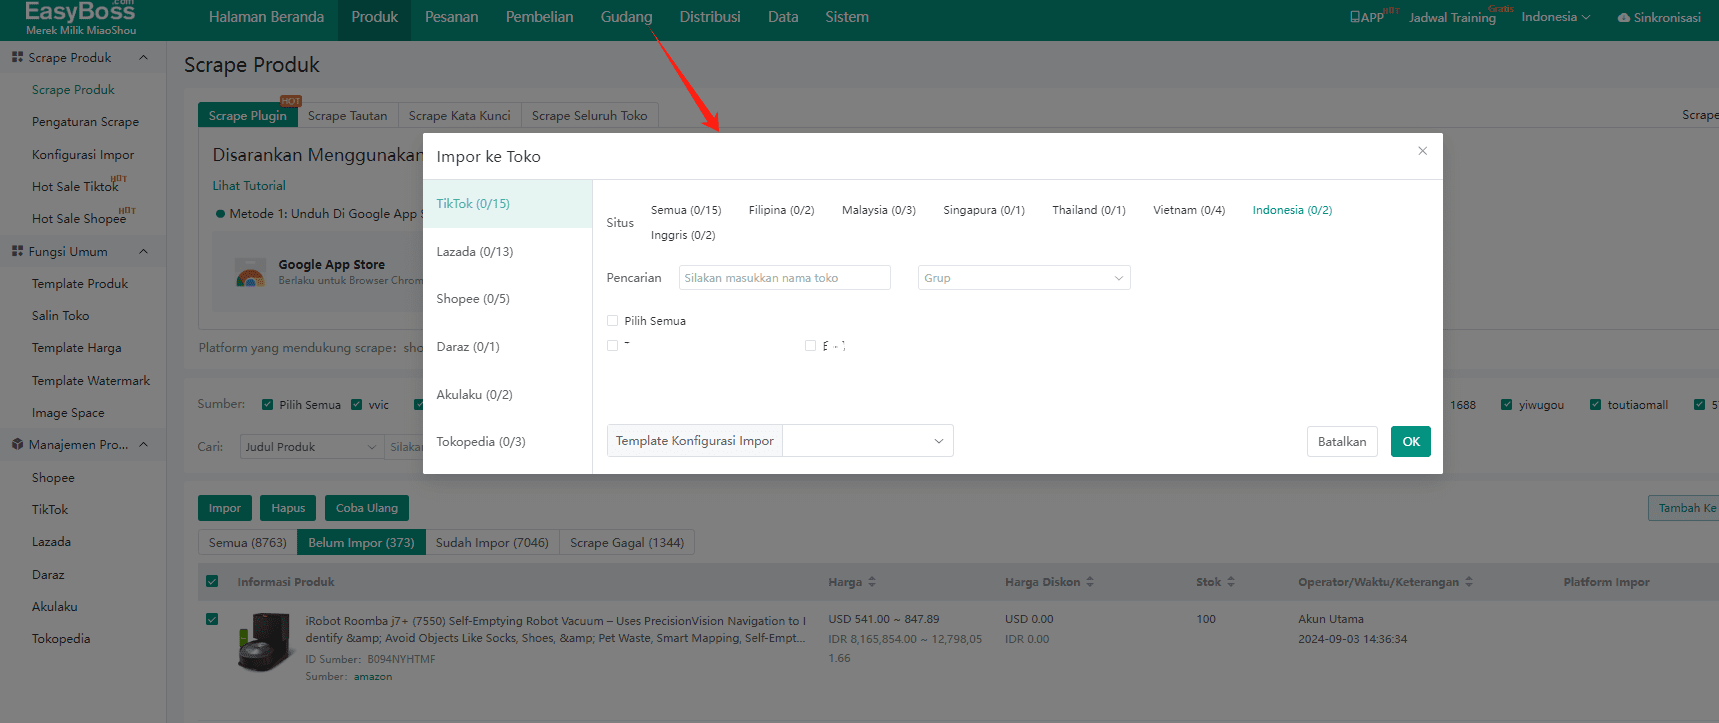This screenshot has height=723, width=1719.
Task: Open the Template Konfigurasi Impor dropdown
Action: coord(867,441)
